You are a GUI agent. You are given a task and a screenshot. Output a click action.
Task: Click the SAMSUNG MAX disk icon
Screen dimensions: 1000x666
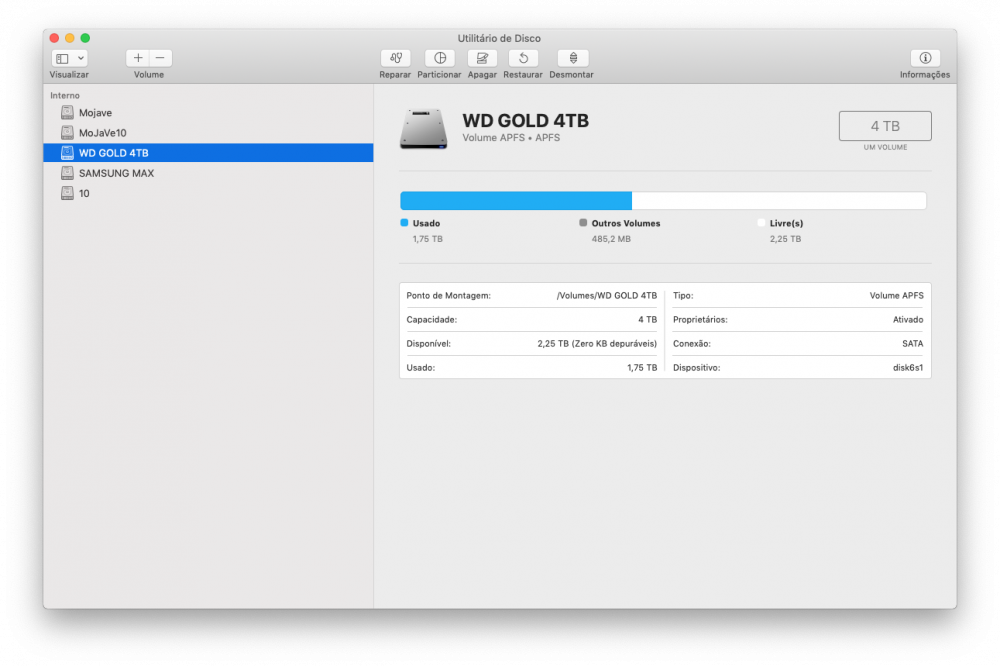pyautogui.click(x=67, y=173)
